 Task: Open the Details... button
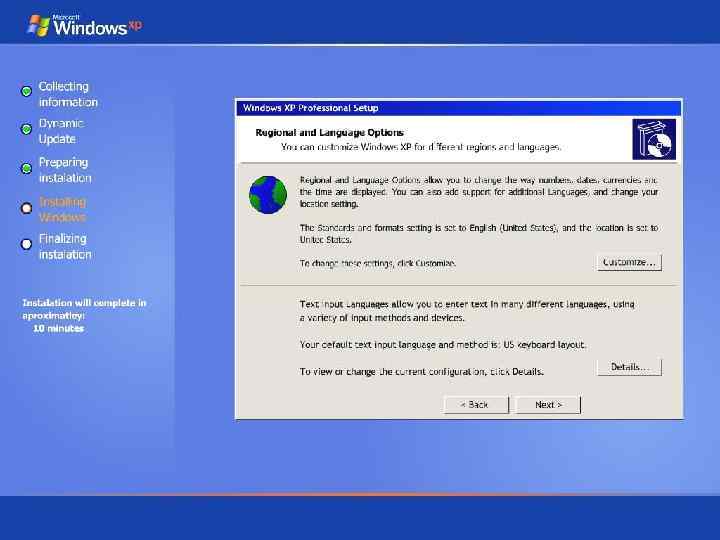(630, 367)
